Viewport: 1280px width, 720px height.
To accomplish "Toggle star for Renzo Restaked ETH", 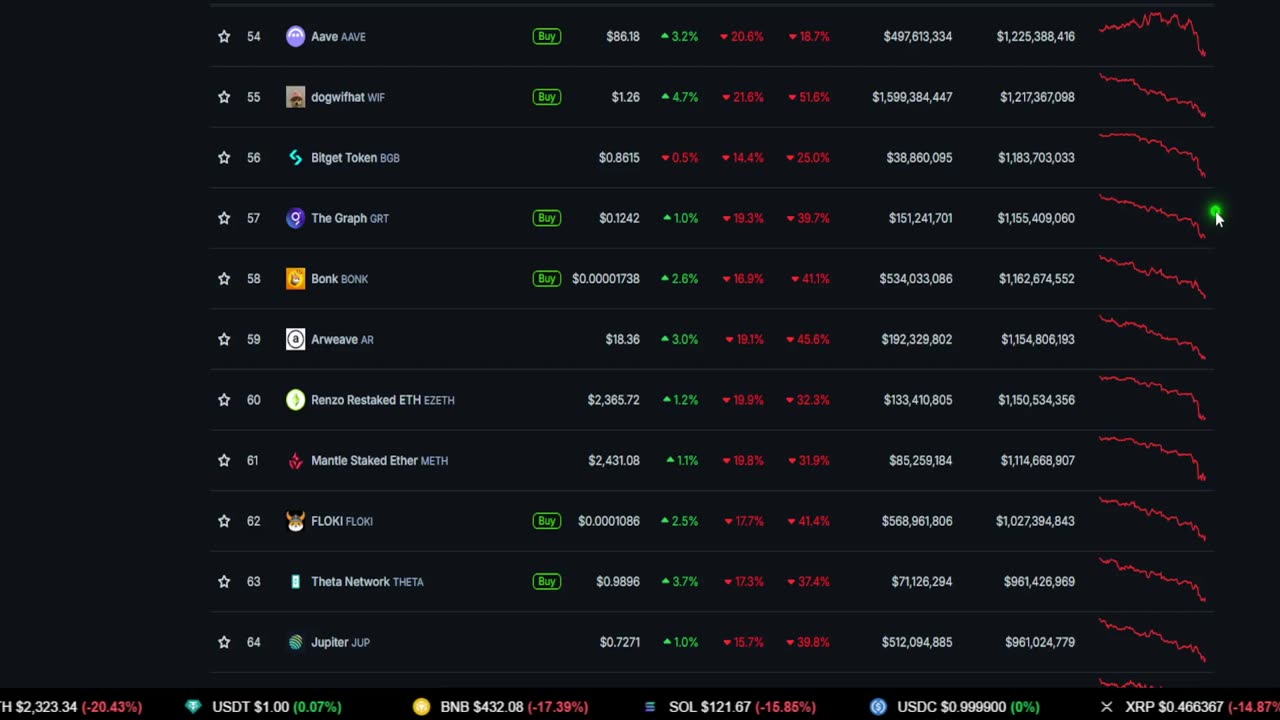I will click(224, 400).
